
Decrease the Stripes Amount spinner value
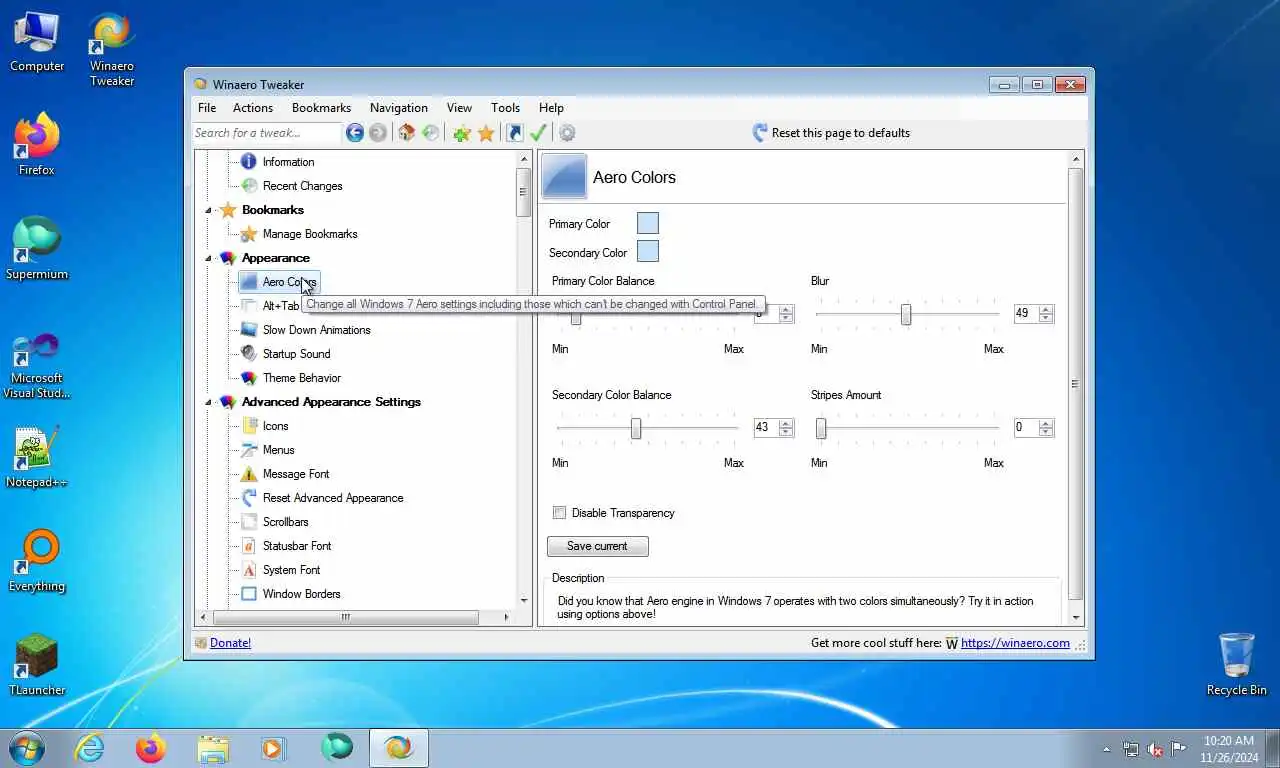click(1046, 431)
